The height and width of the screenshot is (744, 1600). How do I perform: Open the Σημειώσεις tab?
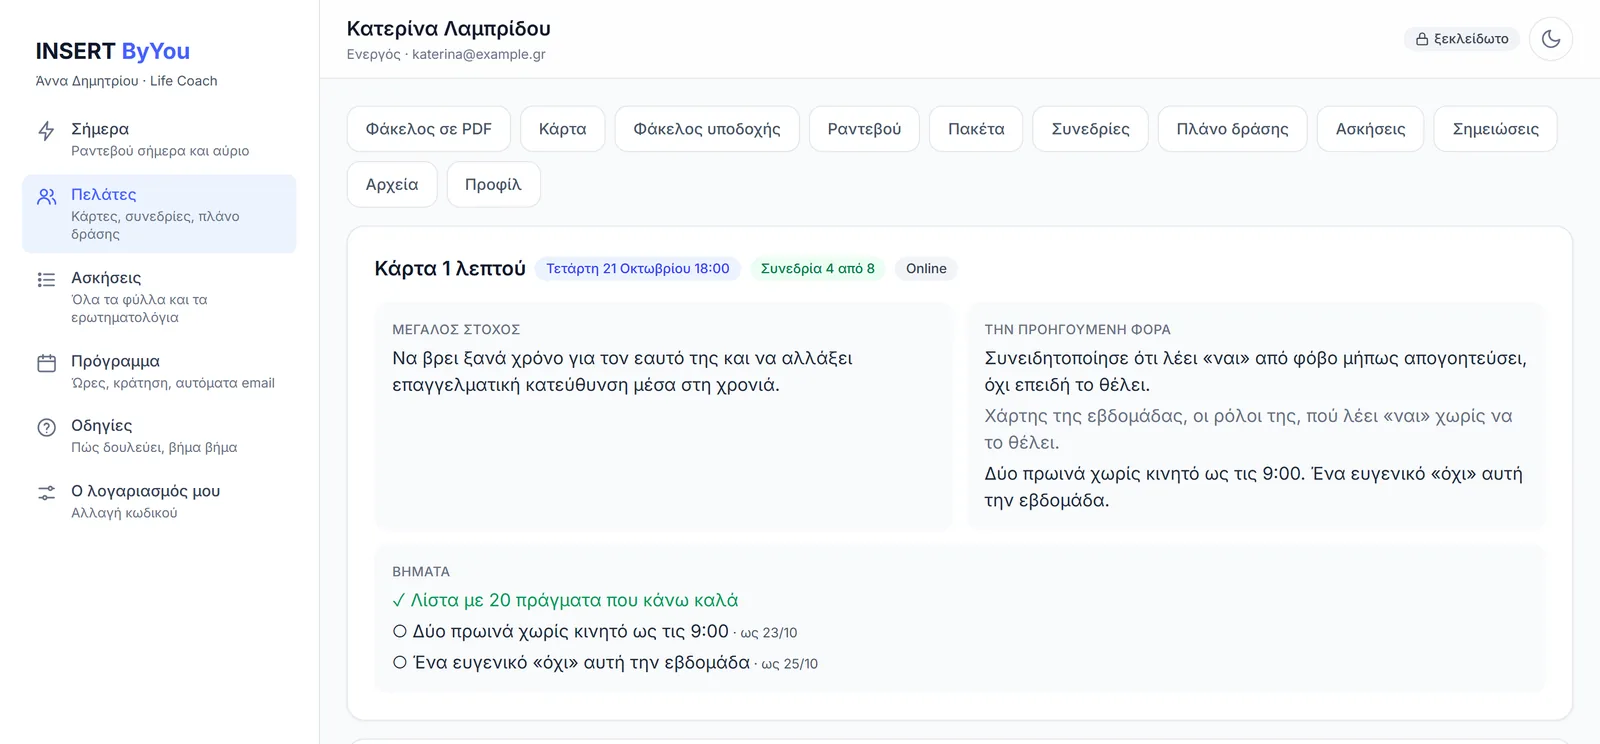click(x=1496, y=129)
